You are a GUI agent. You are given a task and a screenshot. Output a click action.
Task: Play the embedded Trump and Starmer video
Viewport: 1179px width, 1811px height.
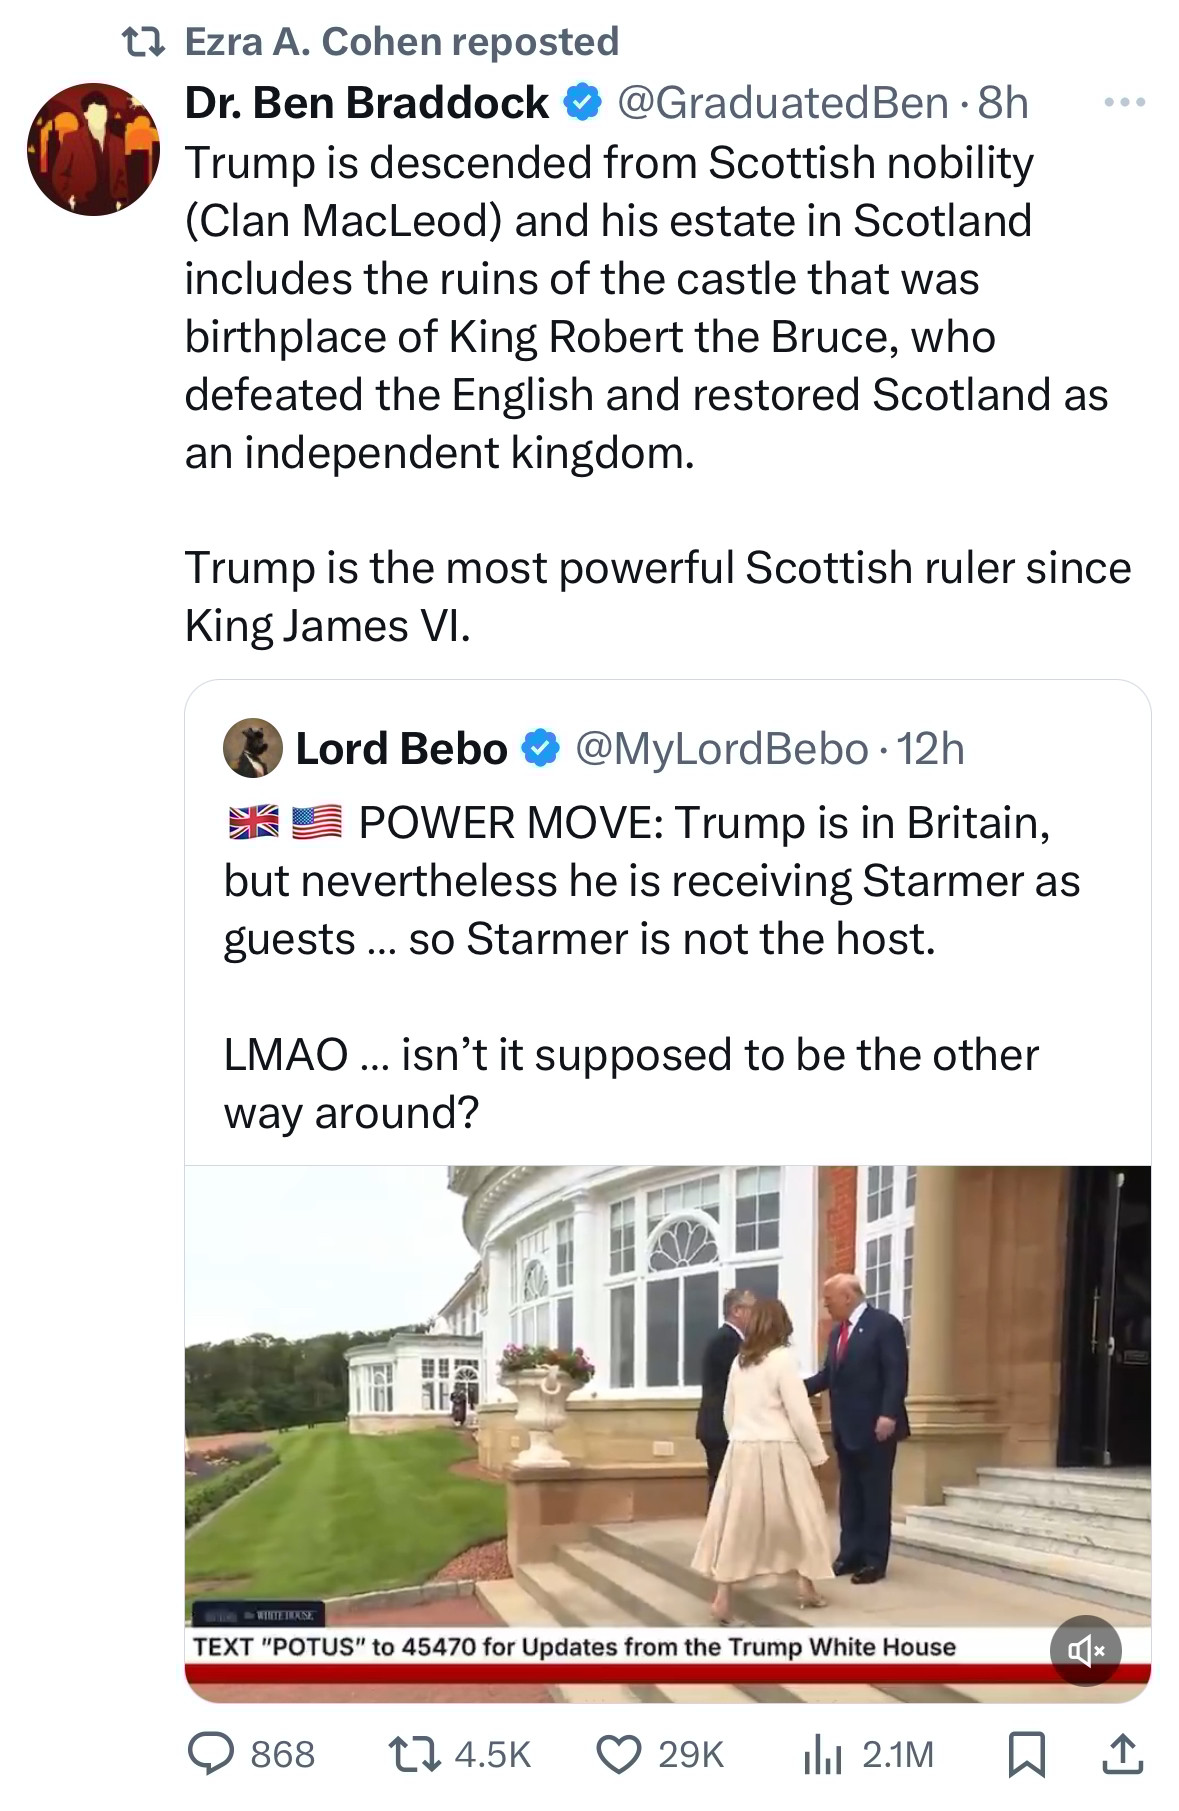pos(667,1420)
